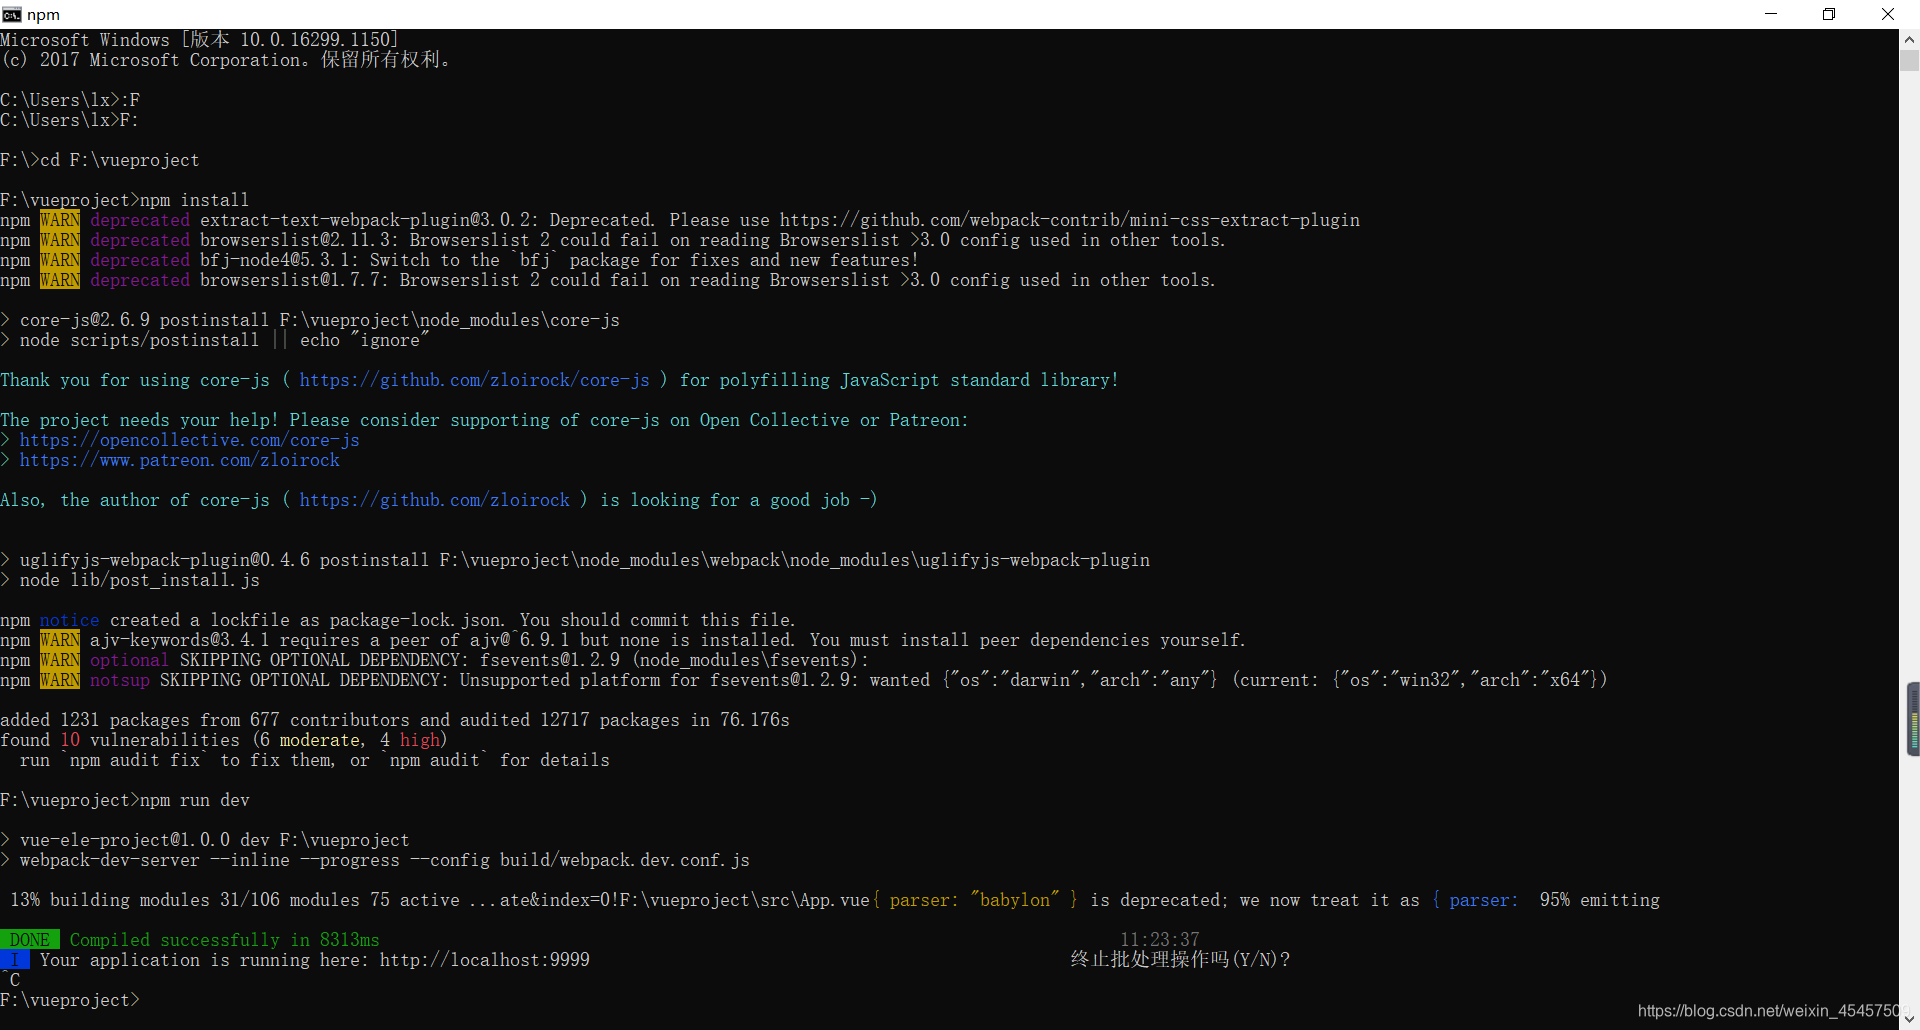Click the green DONE badge
The width and height of the screenshot is (1920, 1030).
[x=30, y=940]
